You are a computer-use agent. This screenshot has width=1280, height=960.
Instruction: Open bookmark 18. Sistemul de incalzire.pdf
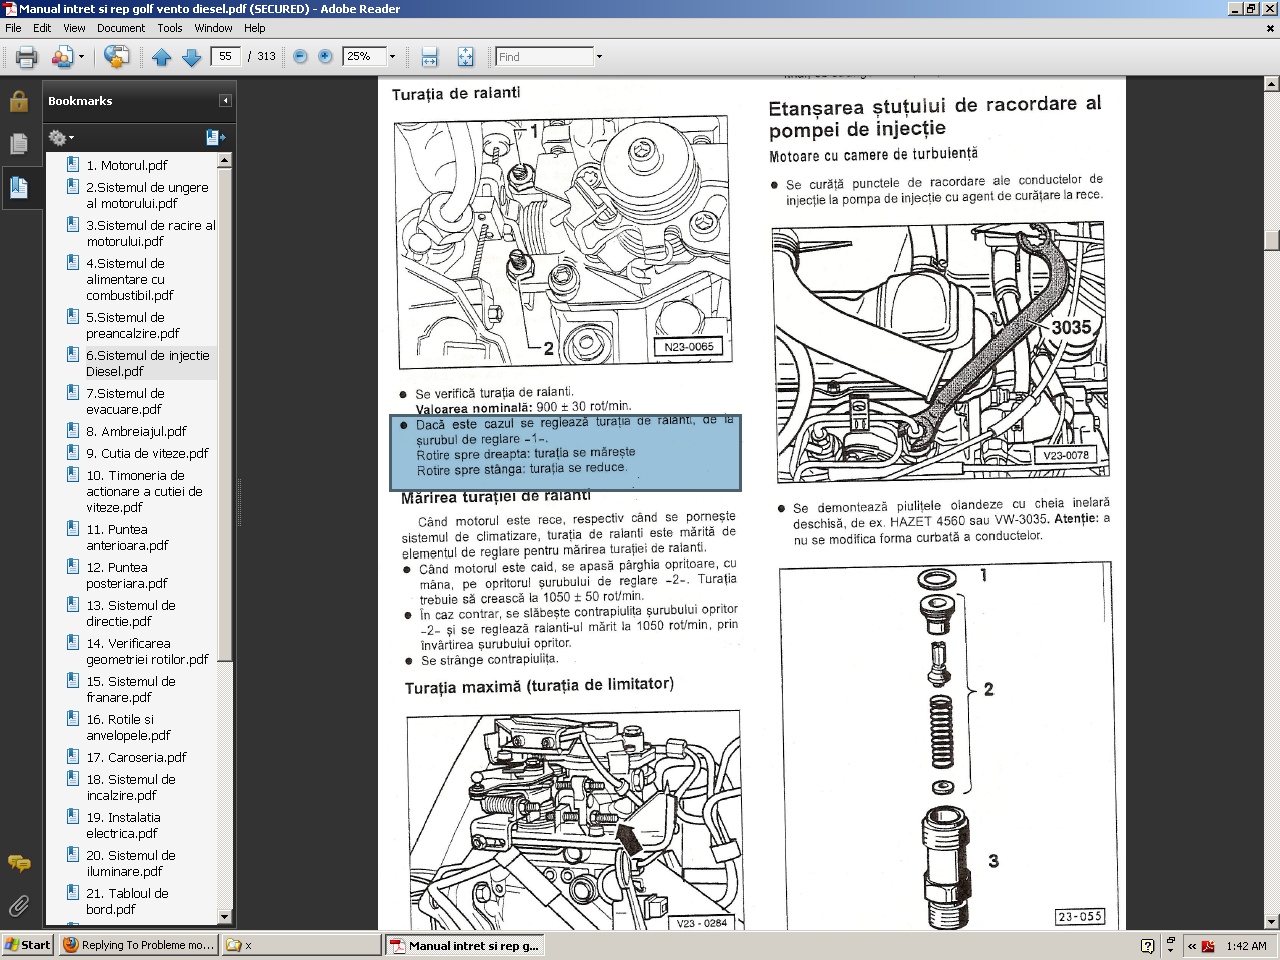(131, 787)
